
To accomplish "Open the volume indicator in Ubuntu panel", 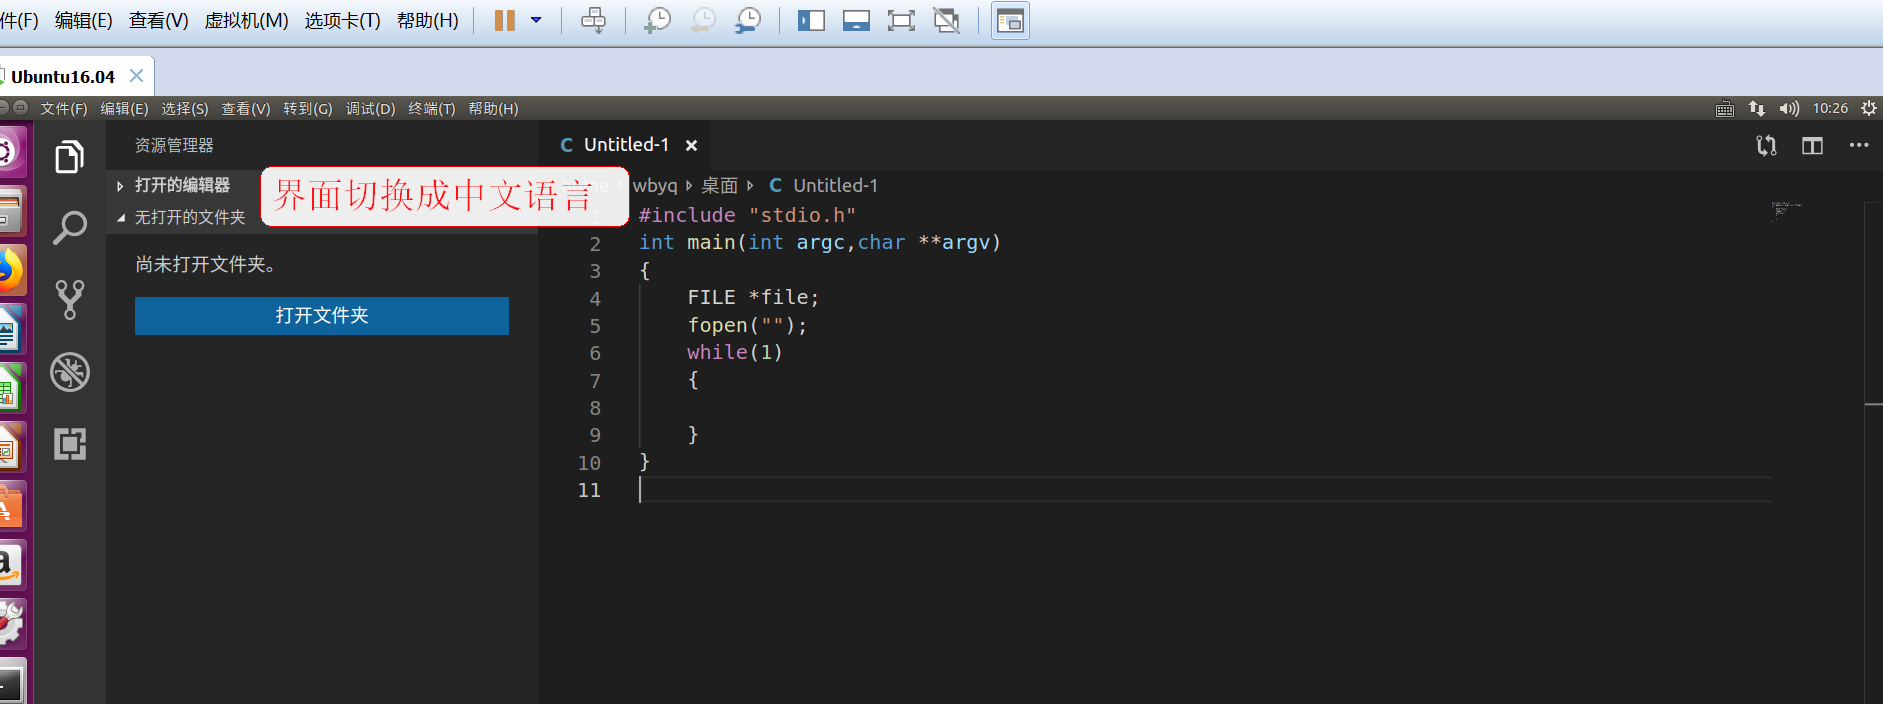I will click(x=1789, y=109).
